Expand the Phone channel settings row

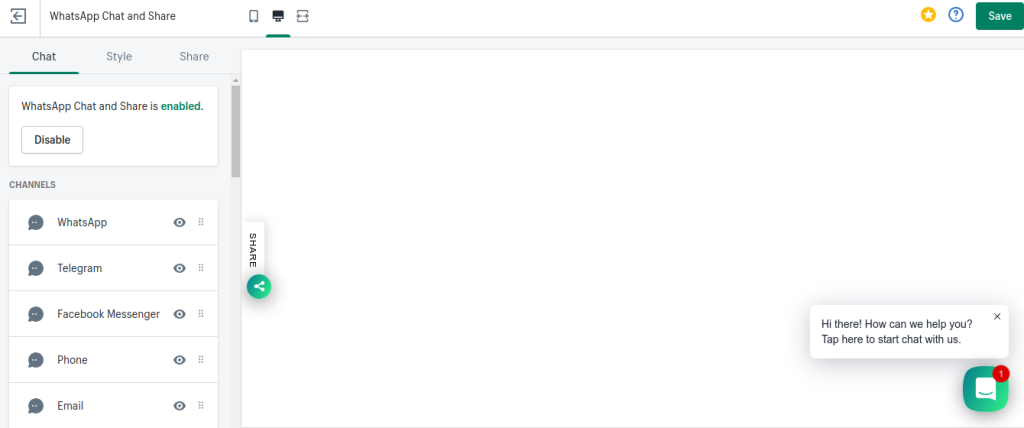pyautogui.click(x=113, y=359)
